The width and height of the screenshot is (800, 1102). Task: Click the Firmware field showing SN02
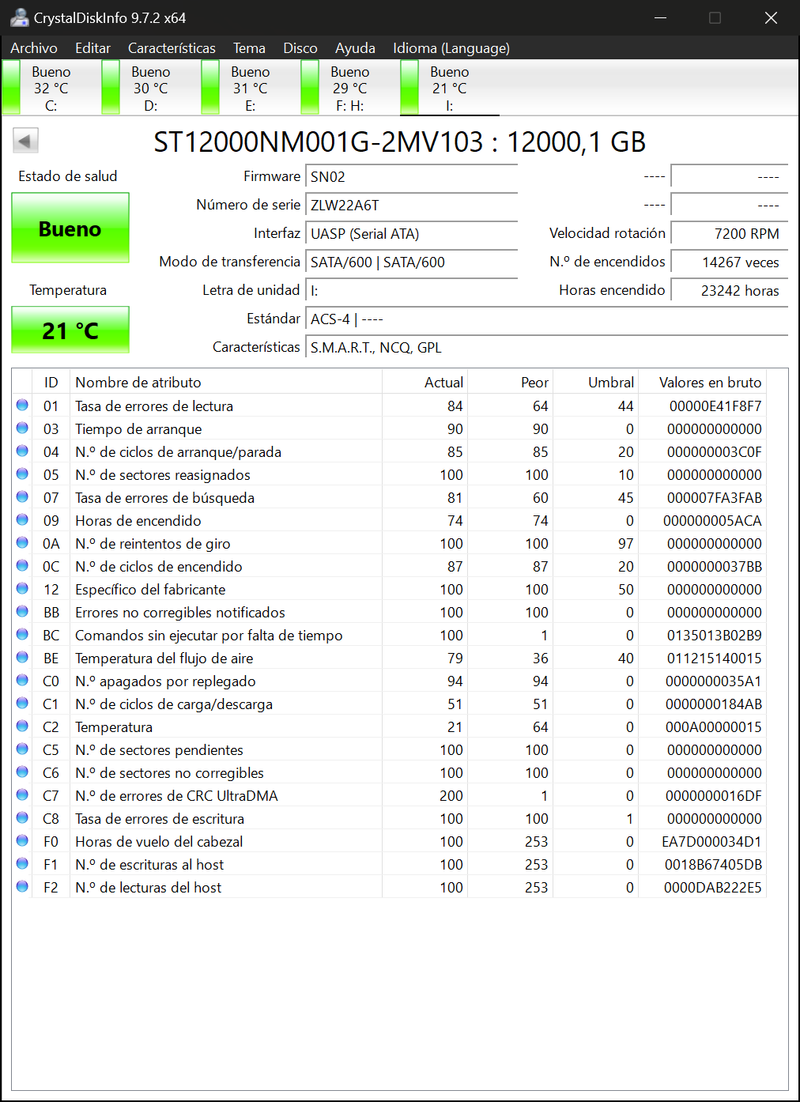coord(411,177)
